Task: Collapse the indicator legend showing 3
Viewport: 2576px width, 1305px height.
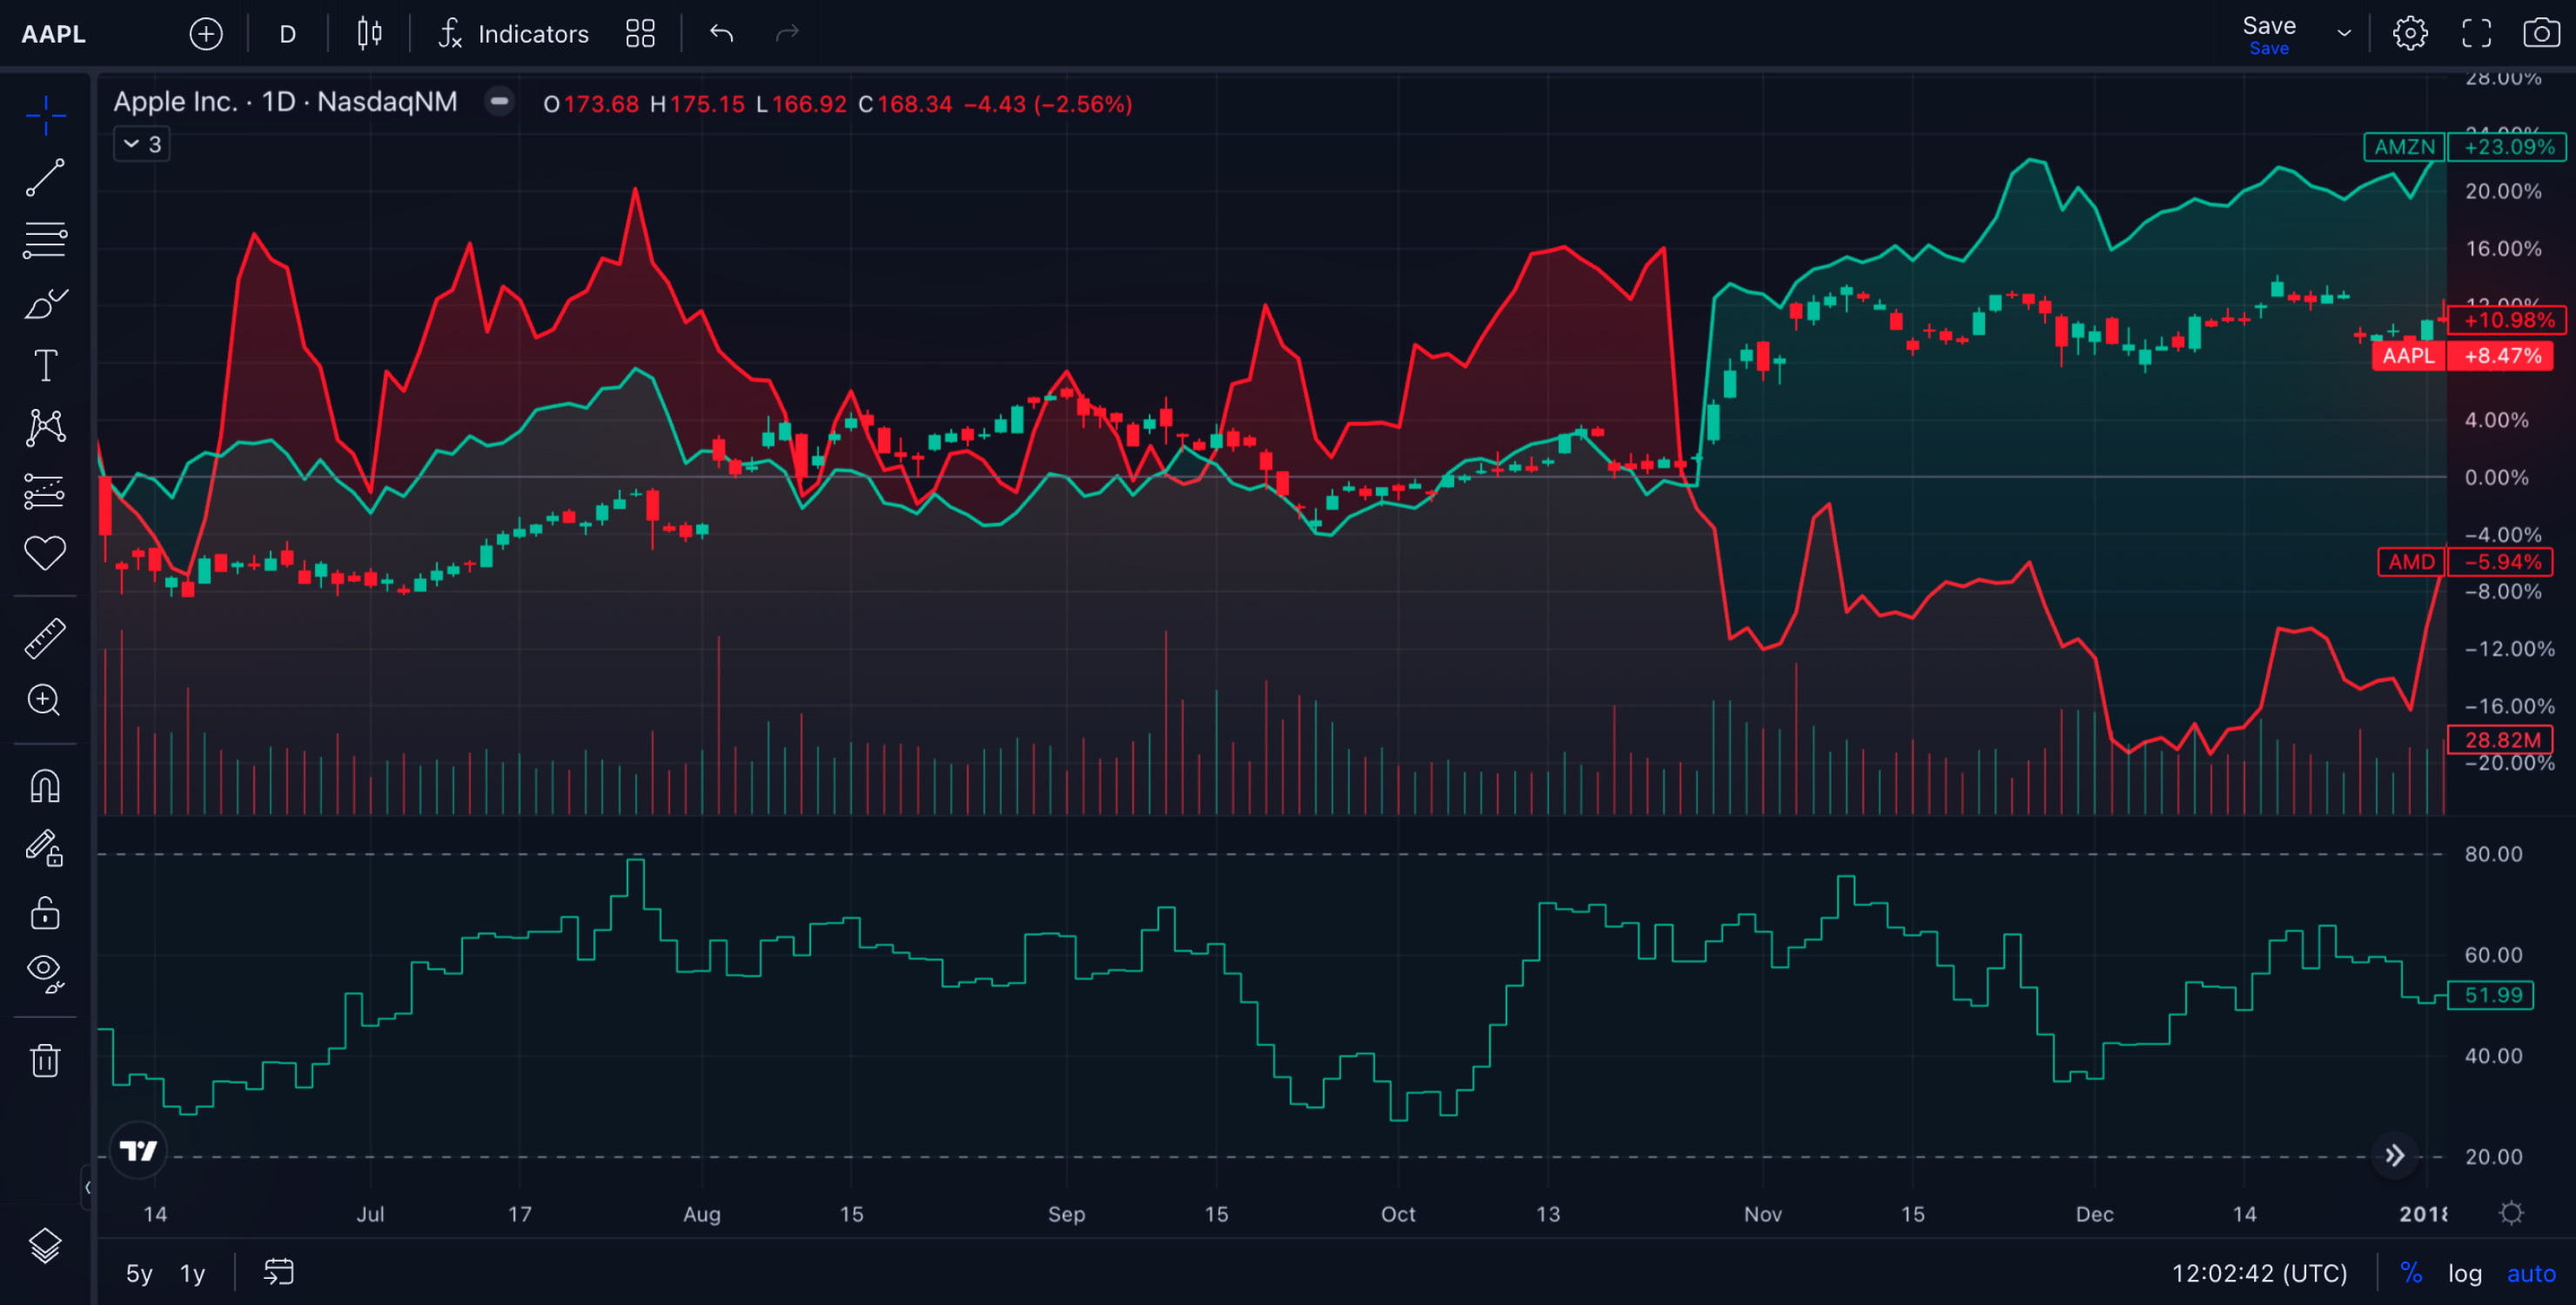Action: (141, 144)
